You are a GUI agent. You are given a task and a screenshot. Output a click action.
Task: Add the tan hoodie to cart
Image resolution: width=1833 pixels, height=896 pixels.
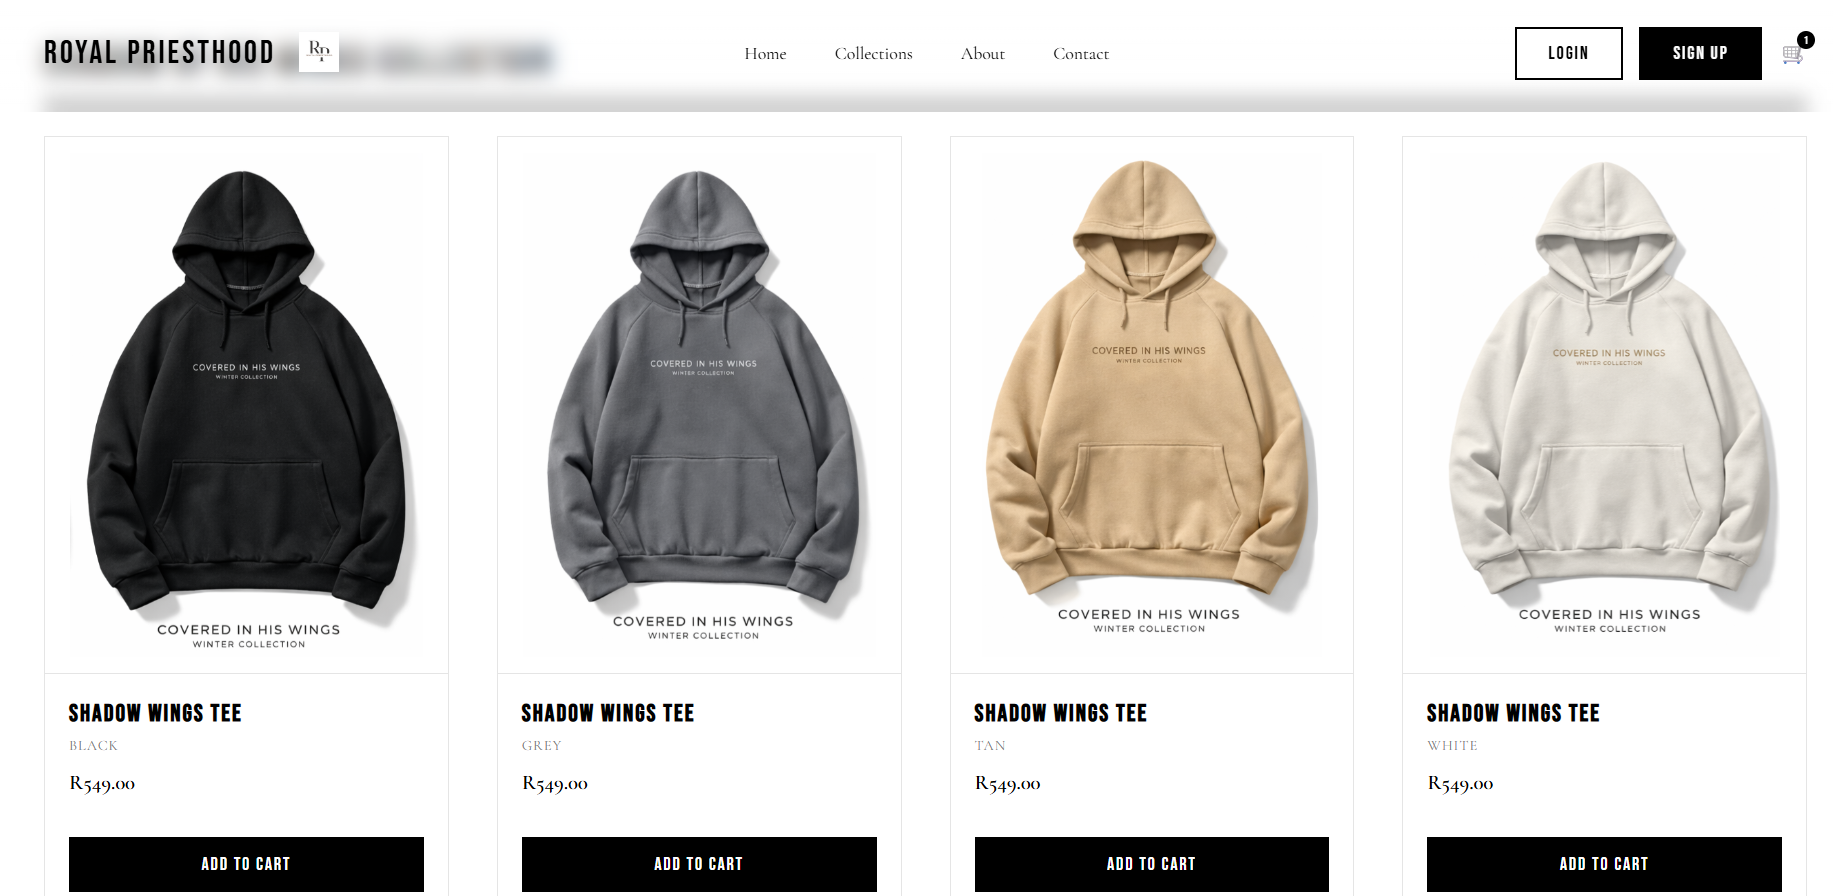pyautogui.click(x=1151, y=864)
